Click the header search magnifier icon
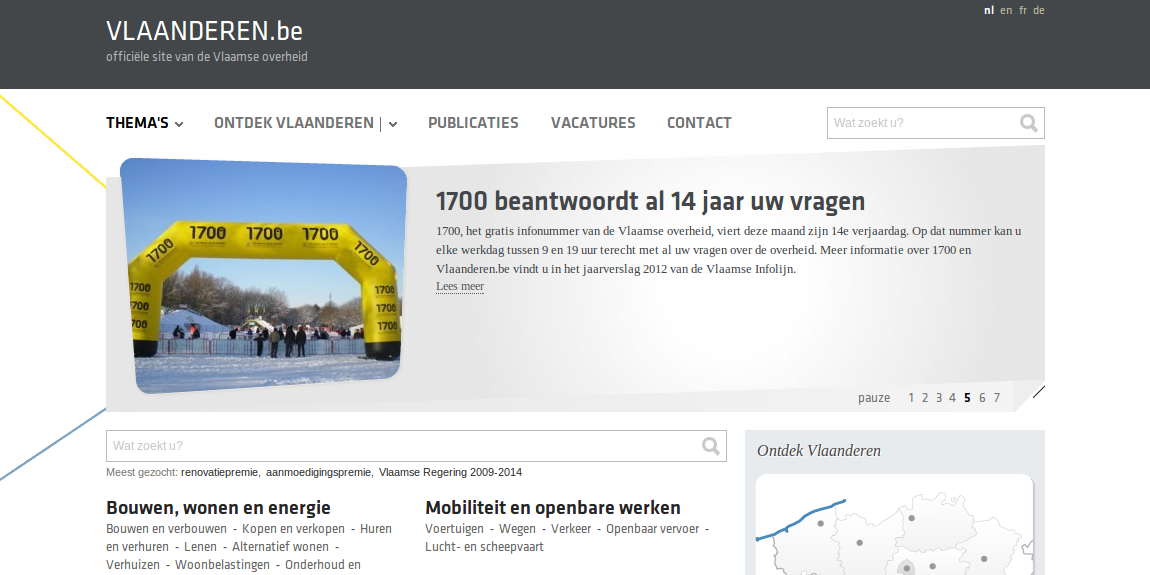Screen dimensions: 1150x575 (x=1028, y=123)
